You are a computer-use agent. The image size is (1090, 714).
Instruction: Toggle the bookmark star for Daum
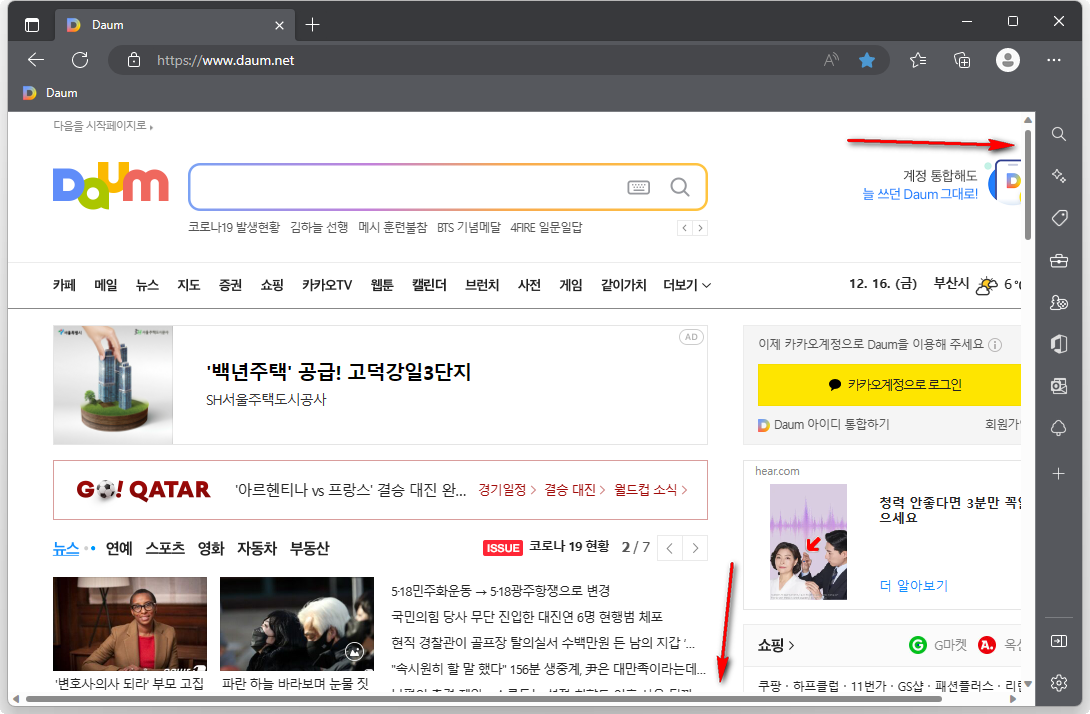pos(866,59)
